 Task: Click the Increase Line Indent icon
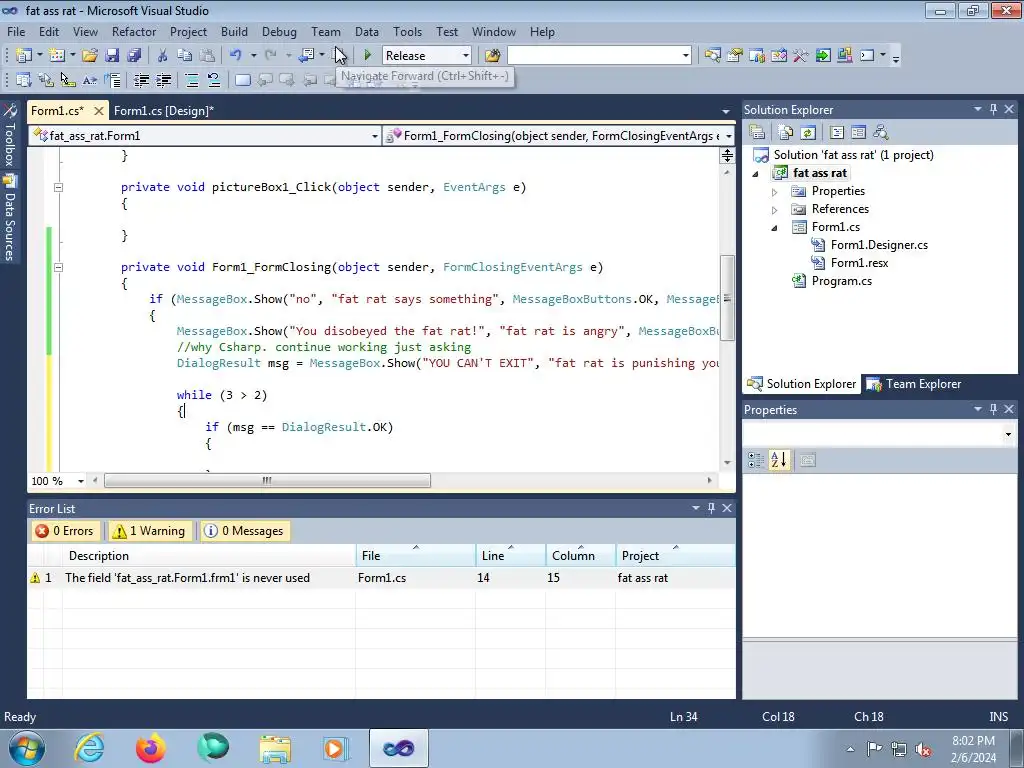[x=163, y=80]
